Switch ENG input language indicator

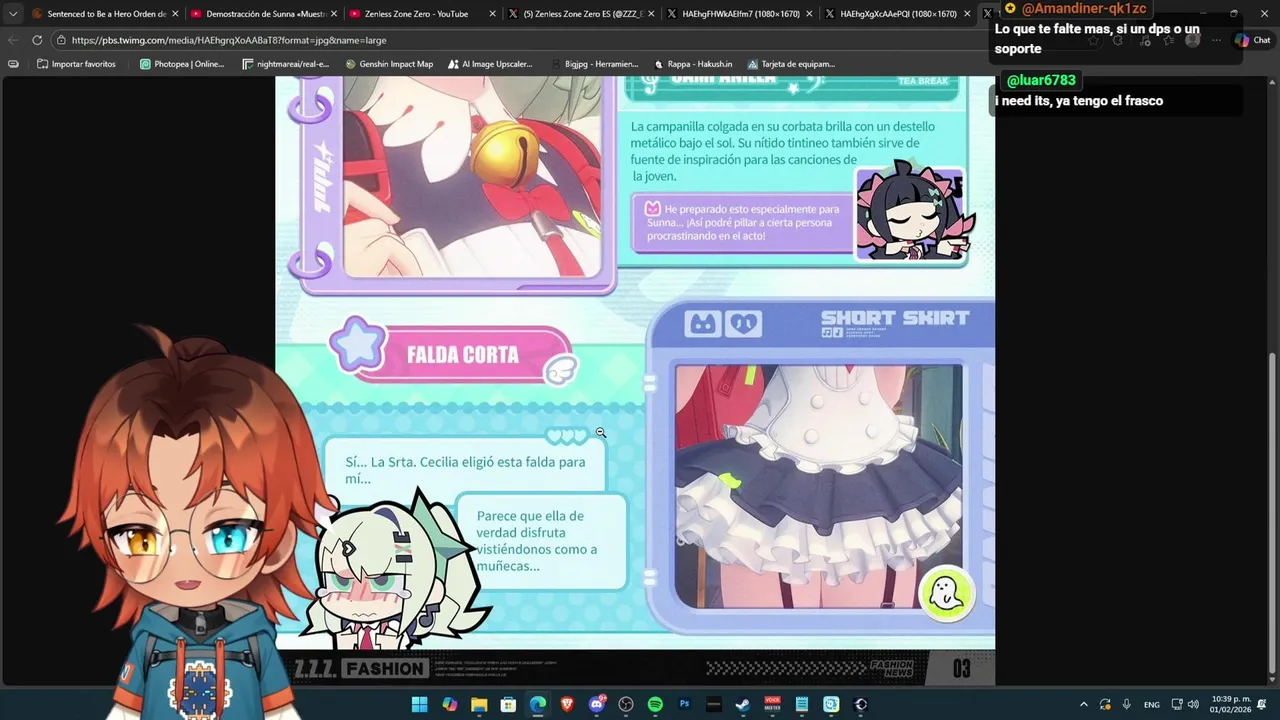tap(1152, 704)
